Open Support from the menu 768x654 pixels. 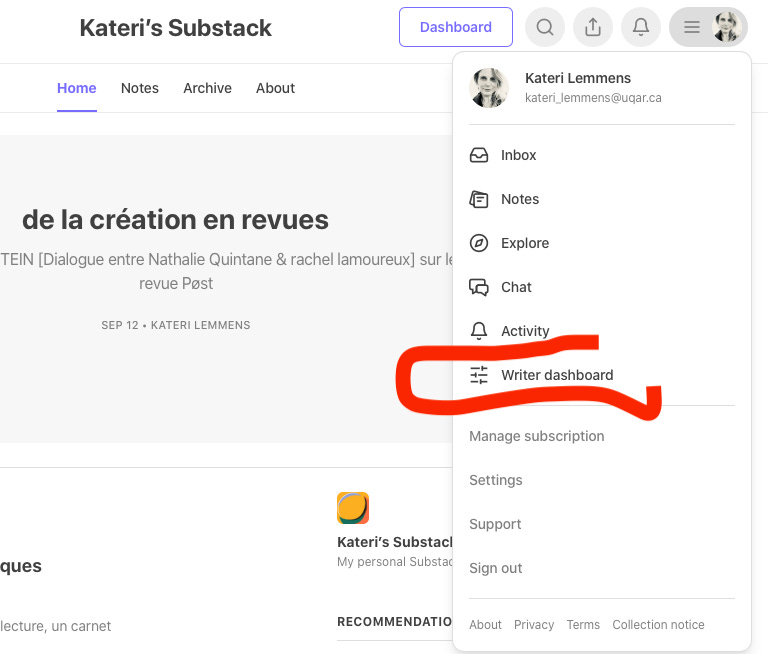click(495, 524)
